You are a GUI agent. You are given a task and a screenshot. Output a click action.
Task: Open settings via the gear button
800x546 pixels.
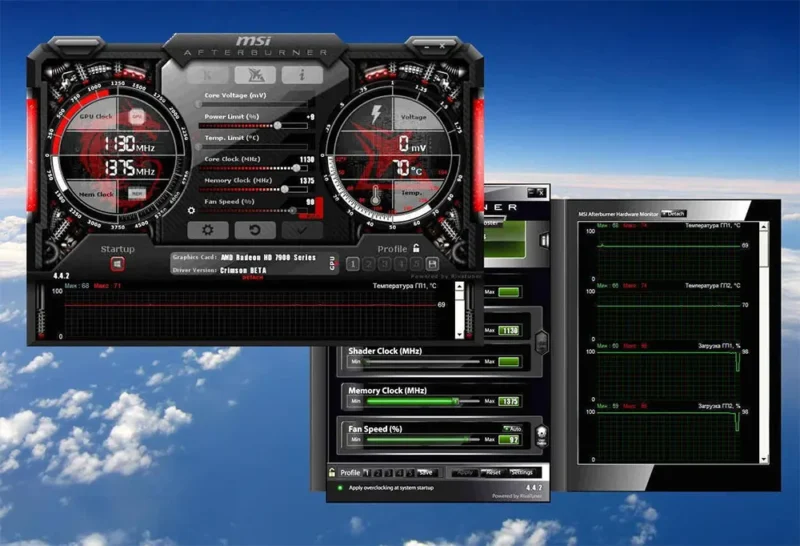(x=208, y=230)
